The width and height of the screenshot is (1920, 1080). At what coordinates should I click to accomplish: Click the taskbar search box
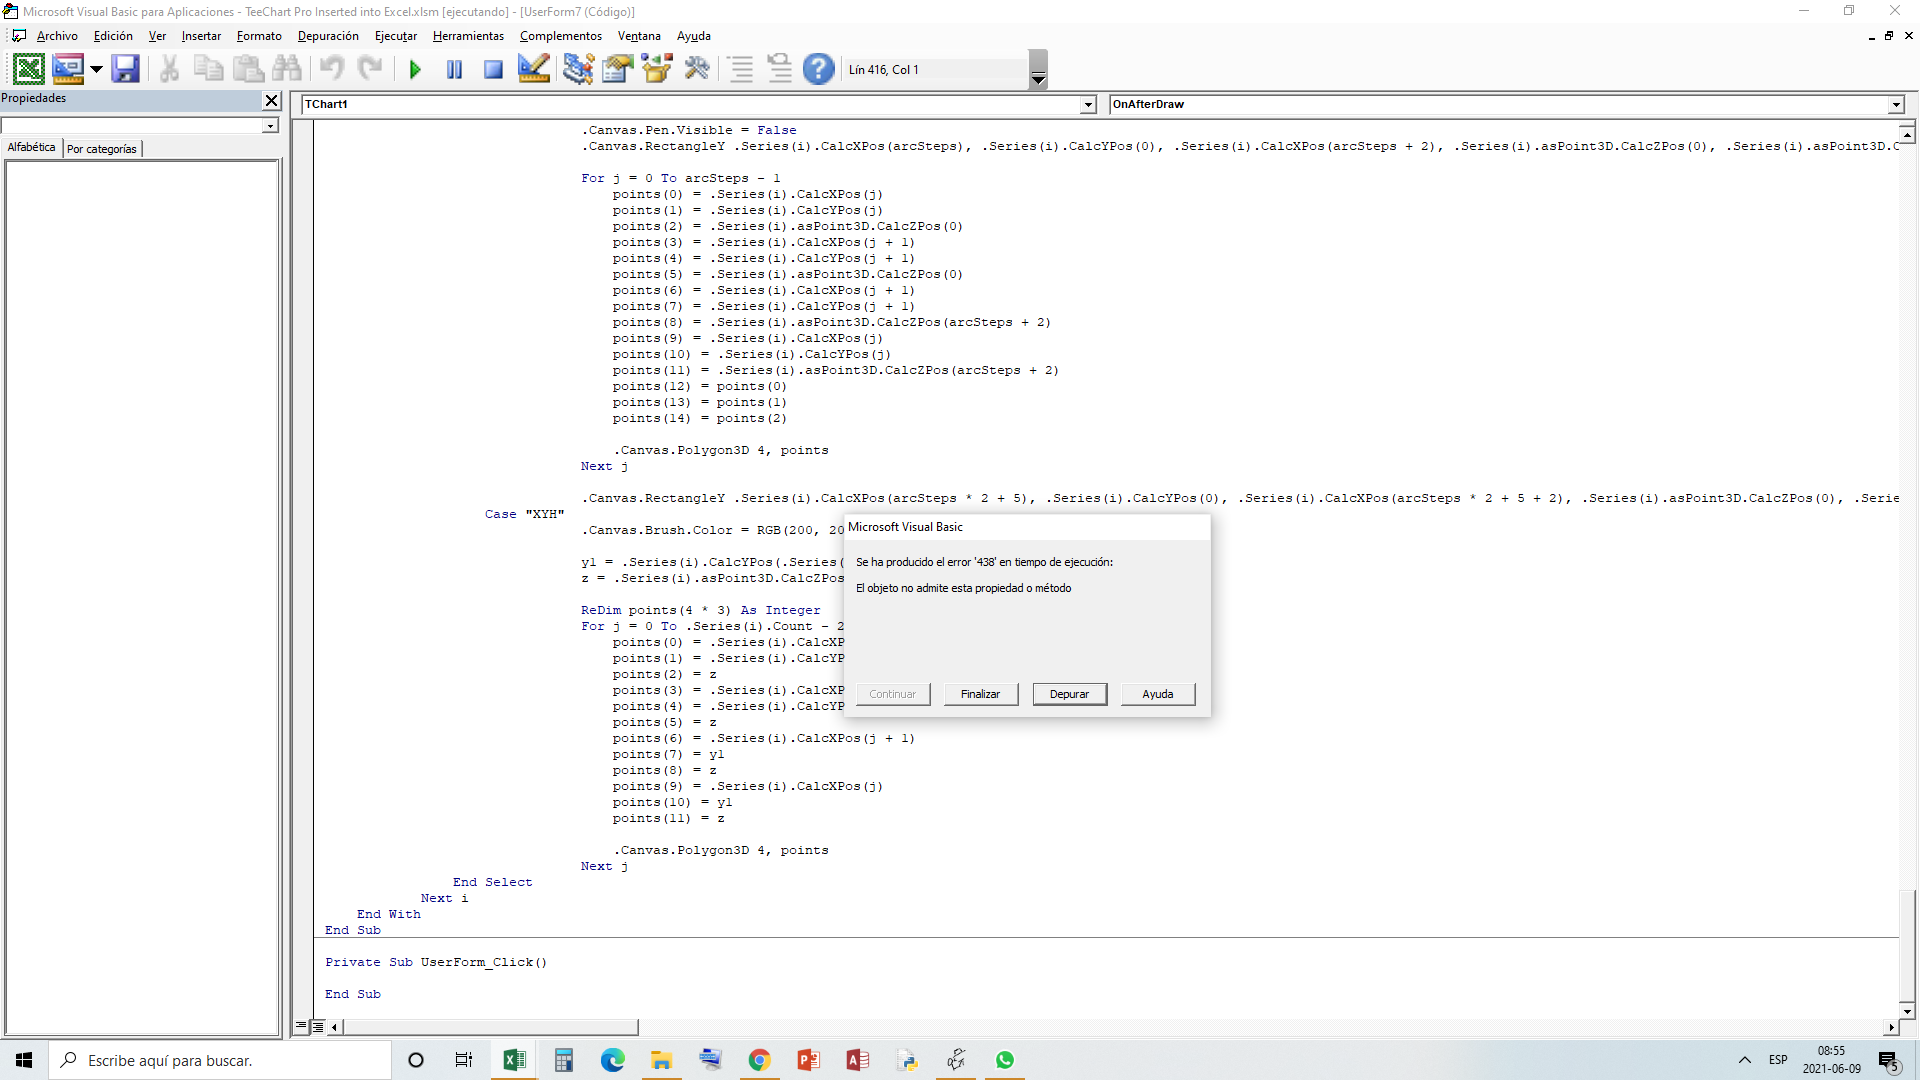[220, 1060]
